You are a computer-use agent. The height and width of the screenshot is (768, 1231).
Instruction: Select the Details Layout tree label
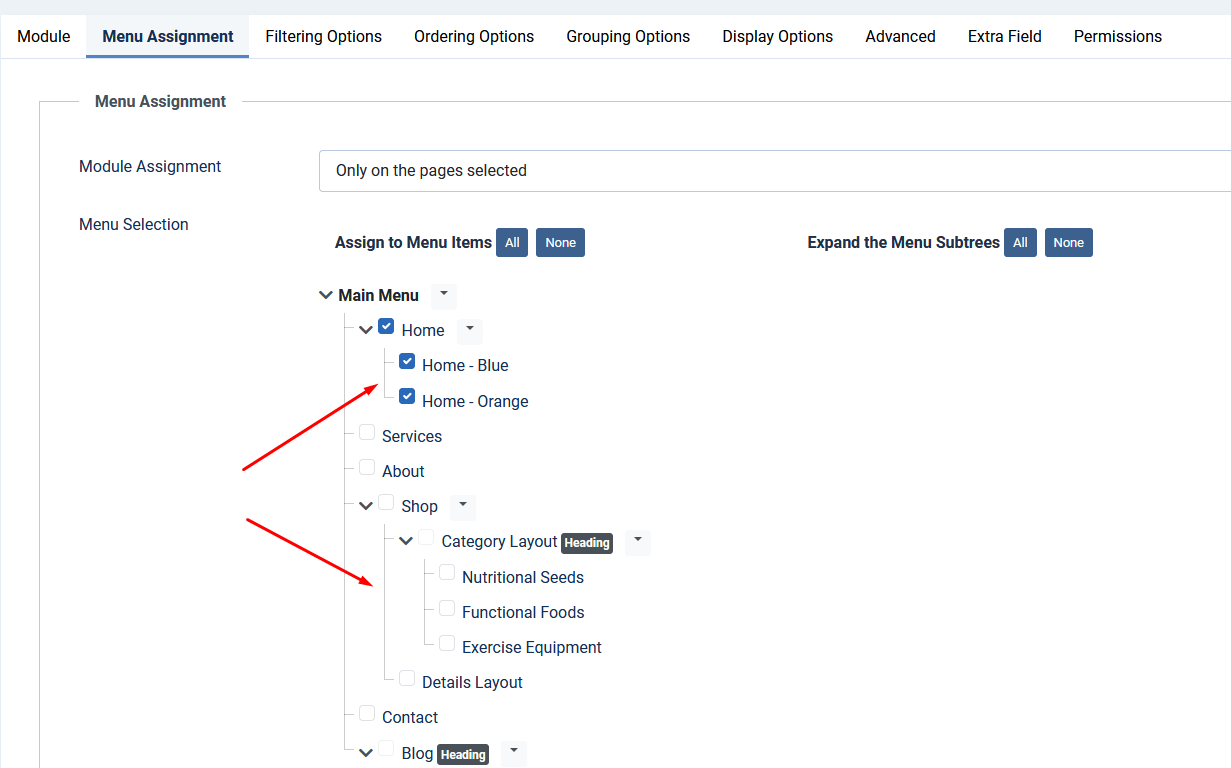click(x=472, y=683)
